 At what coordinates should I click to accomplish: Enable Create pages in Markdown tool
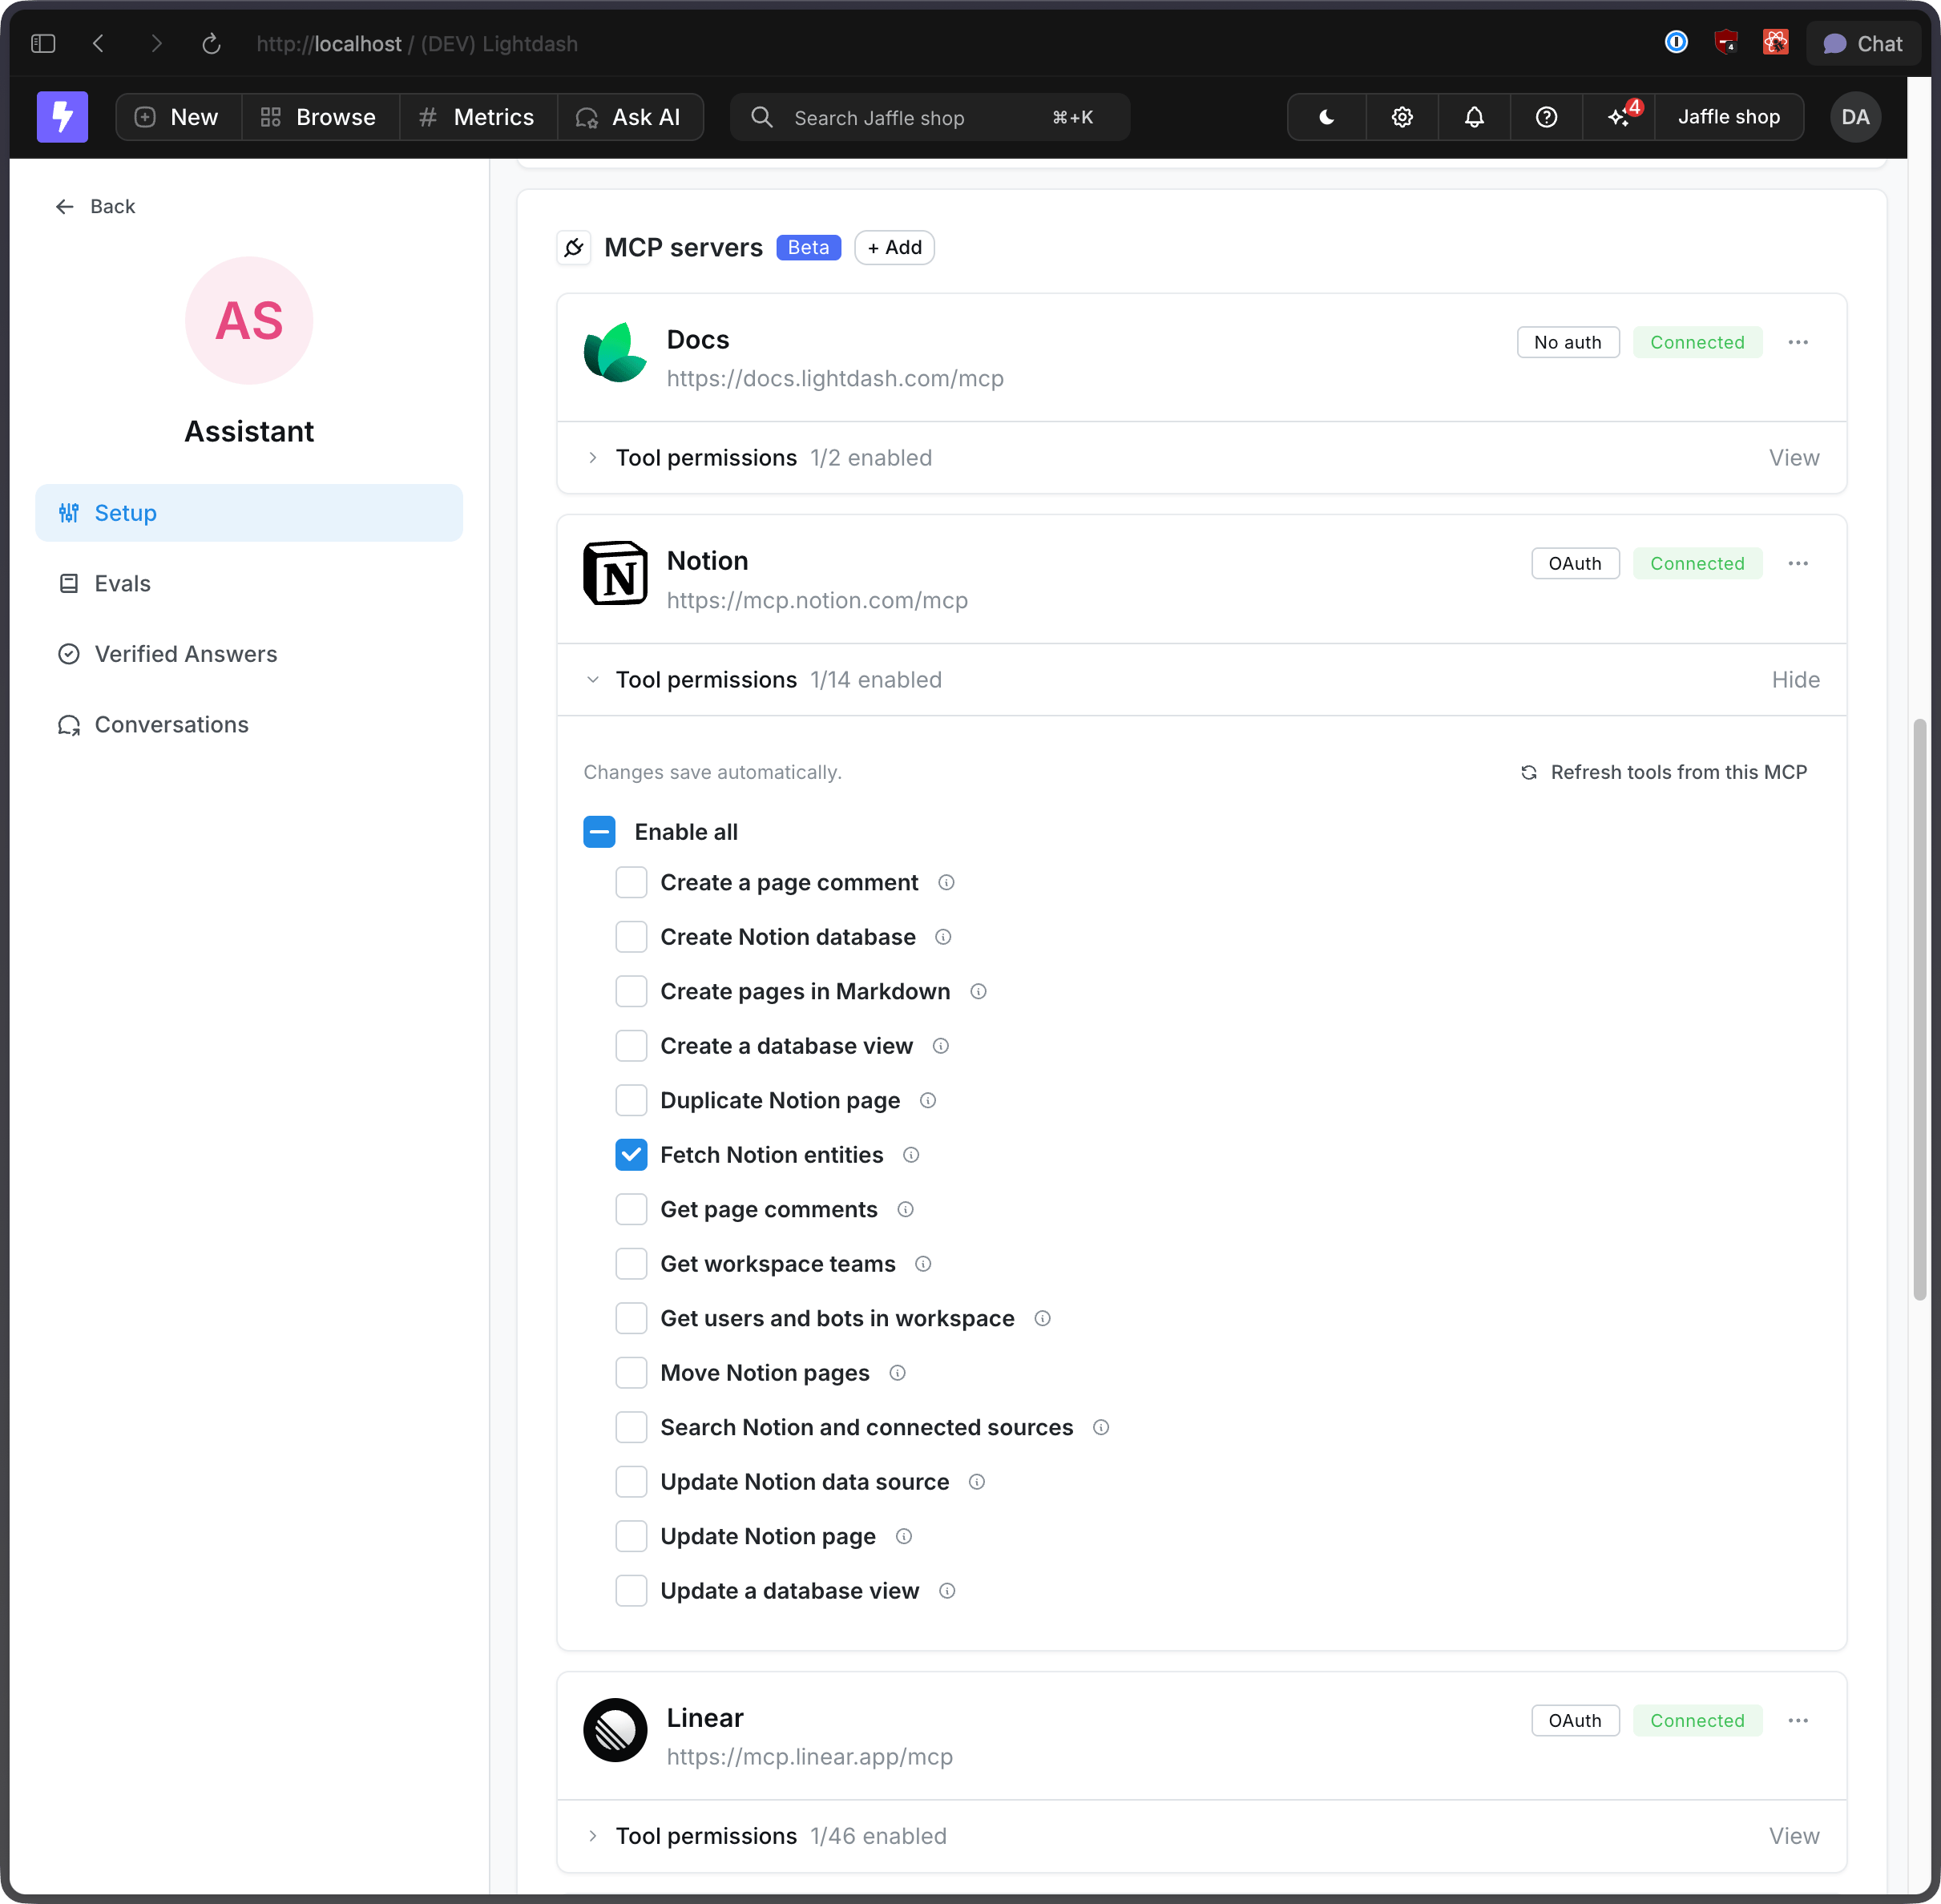[631, 992]
